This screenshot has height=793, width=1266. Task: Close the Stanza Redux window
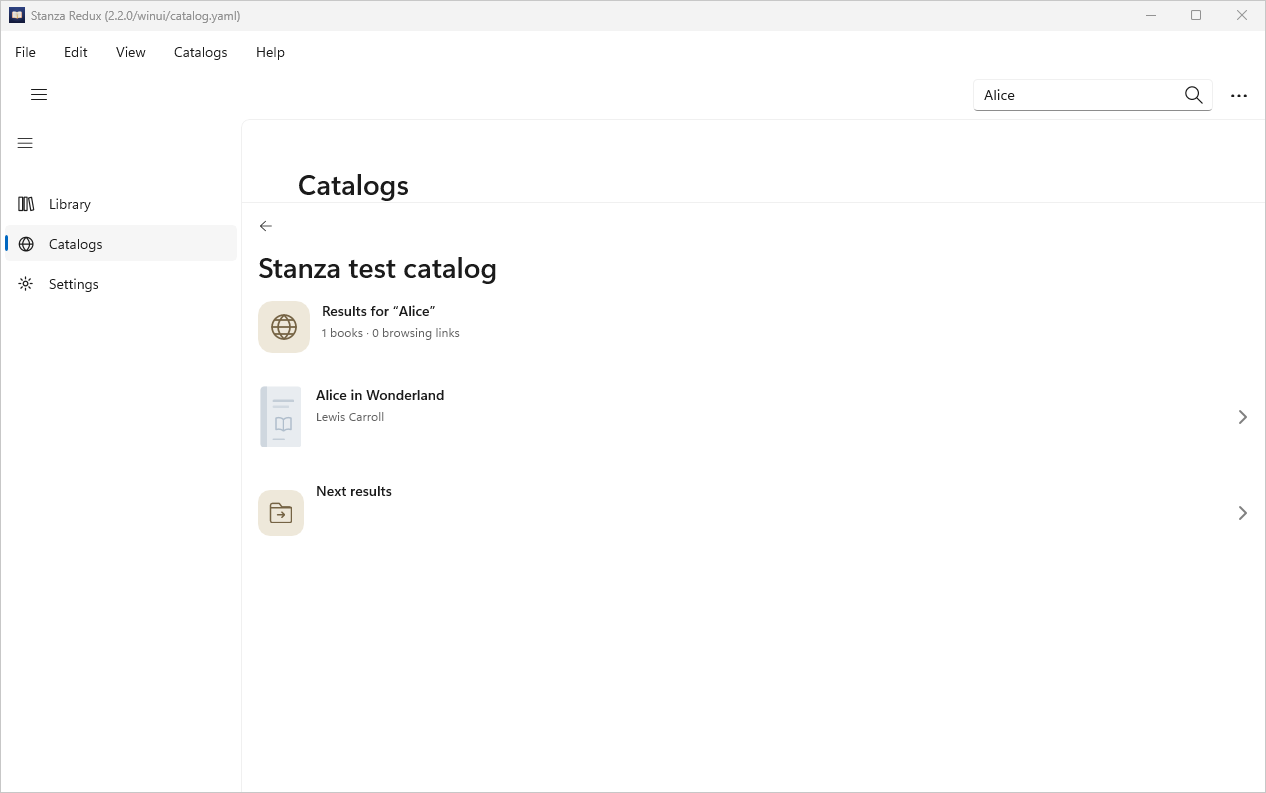coord(1242,15)
